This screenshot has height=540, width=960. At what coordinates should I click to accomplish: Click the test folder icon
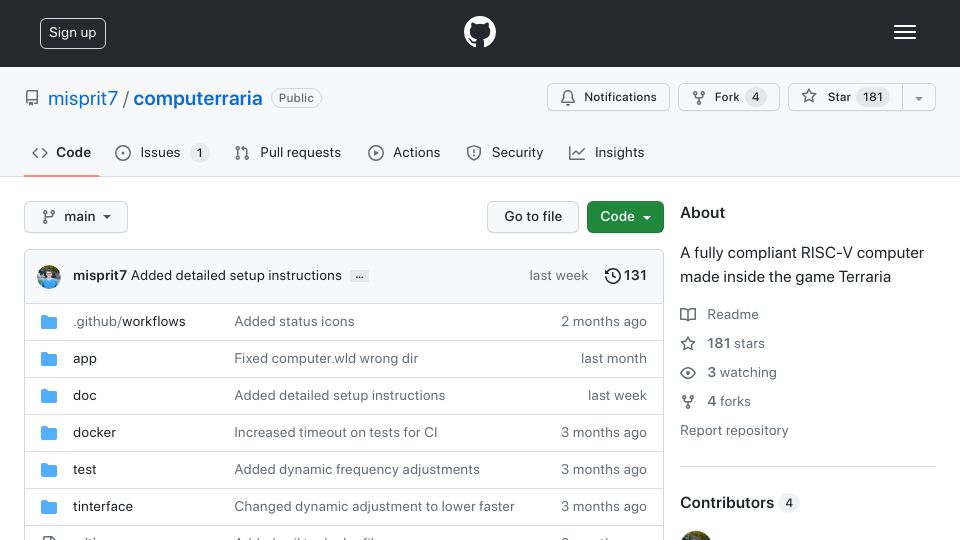click(49, 470)
